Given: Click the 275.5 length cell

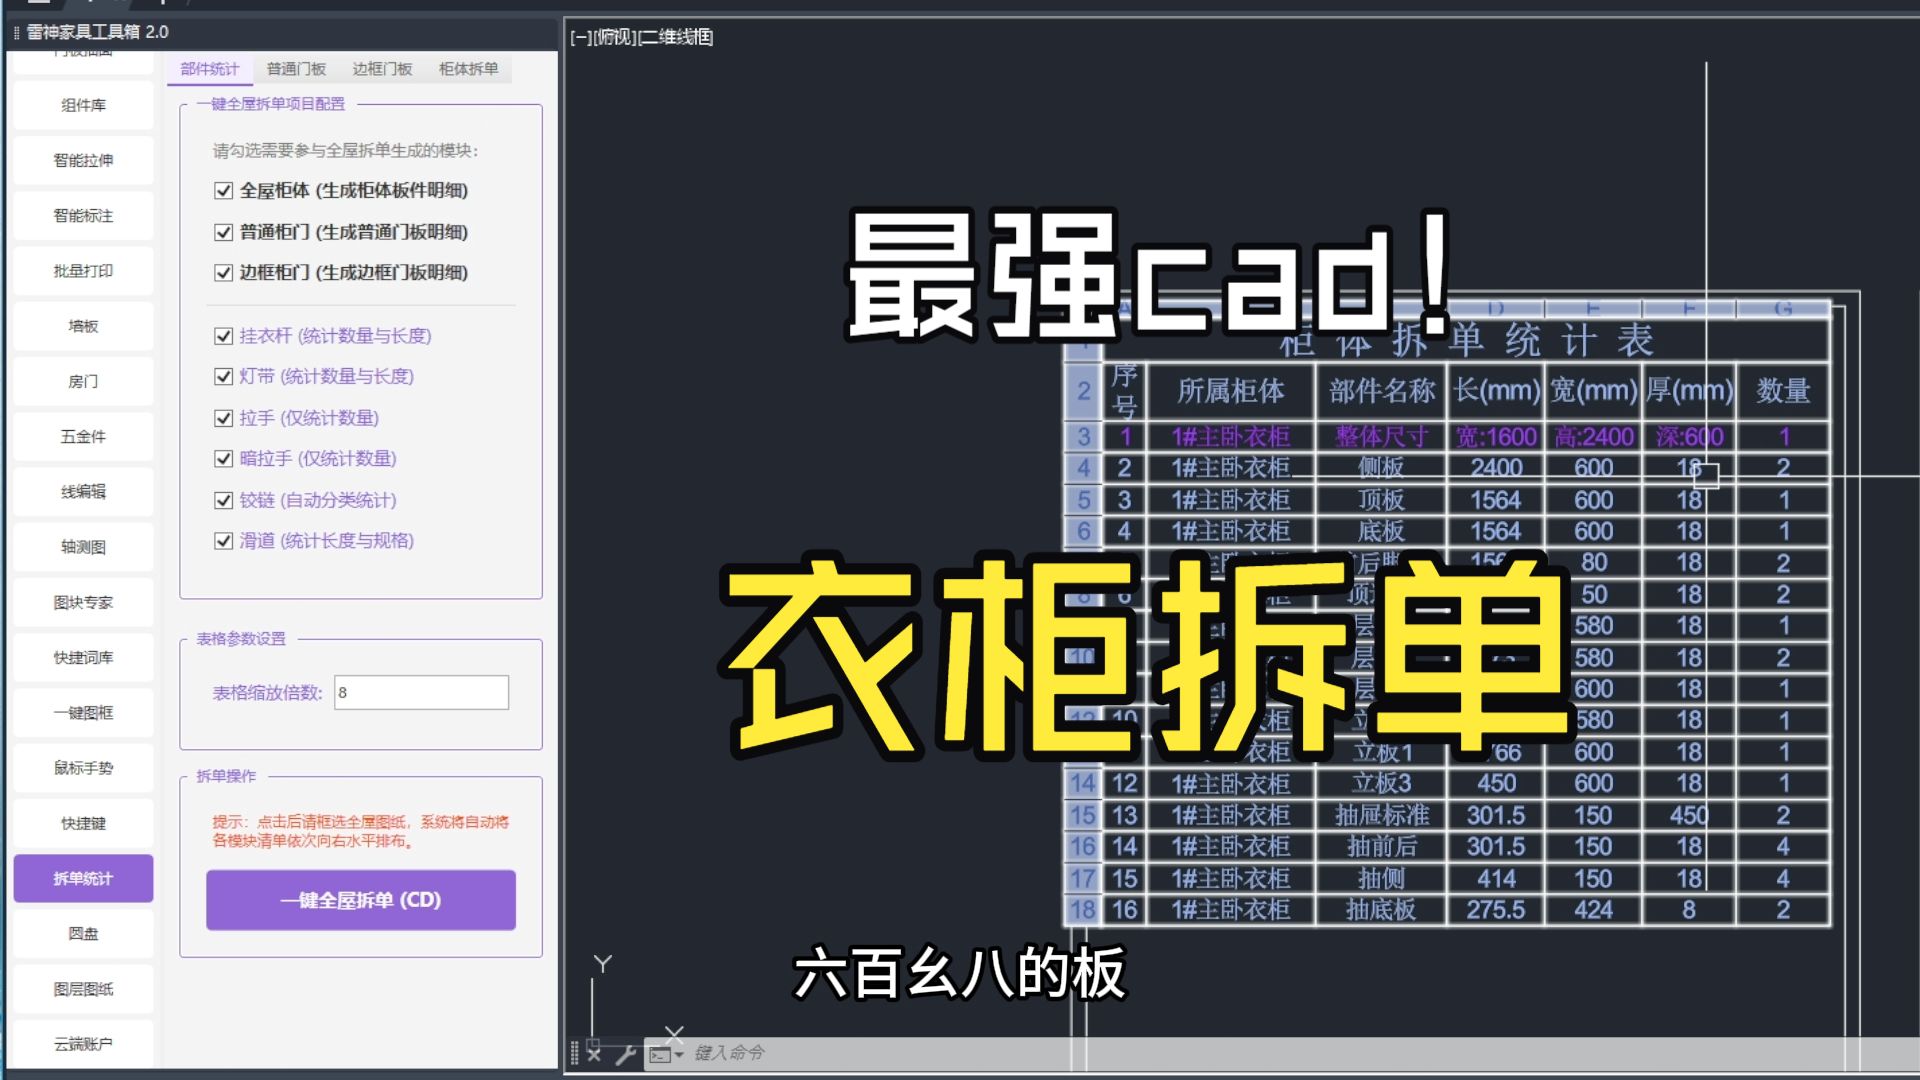Looking at the screenshot, I should point(1496,910).
